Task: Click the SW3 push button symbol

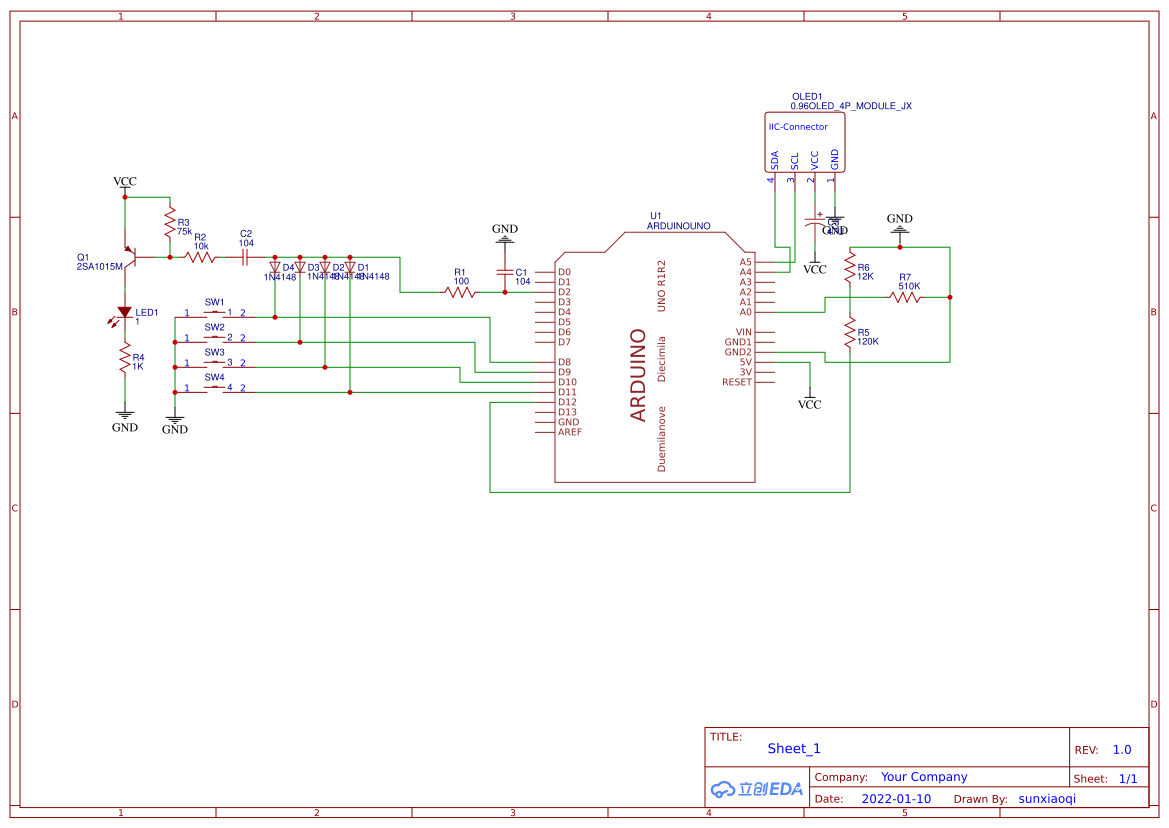Action: pyautogui.click(x=215, y=364)
